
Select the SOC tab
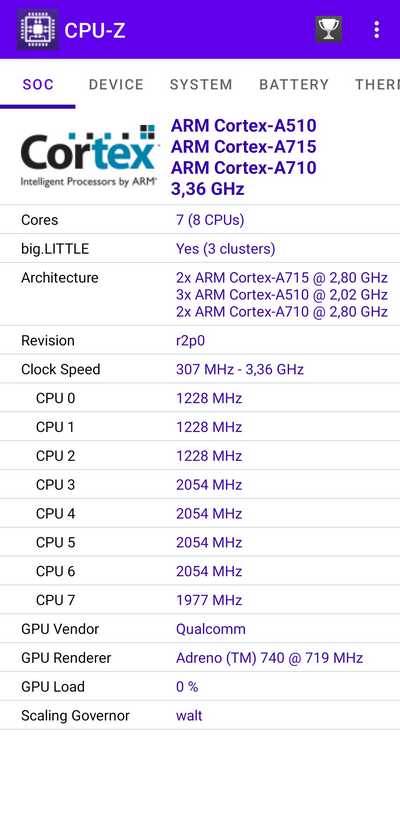[x=38, y=84]
